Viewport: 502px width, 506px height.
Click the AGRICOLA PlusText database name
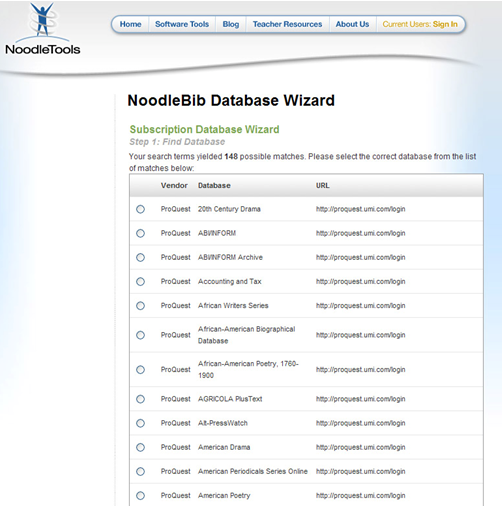click(x=230, y=399)
